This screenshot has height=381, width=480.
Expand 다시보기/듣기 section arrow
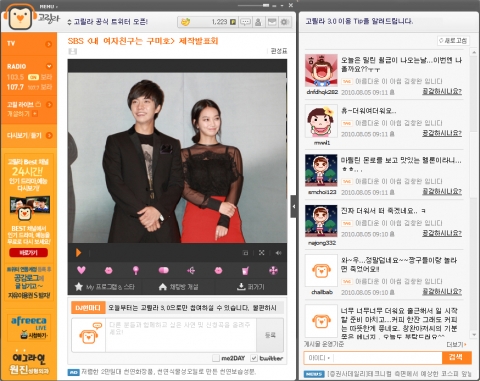(x=49, y=135)
